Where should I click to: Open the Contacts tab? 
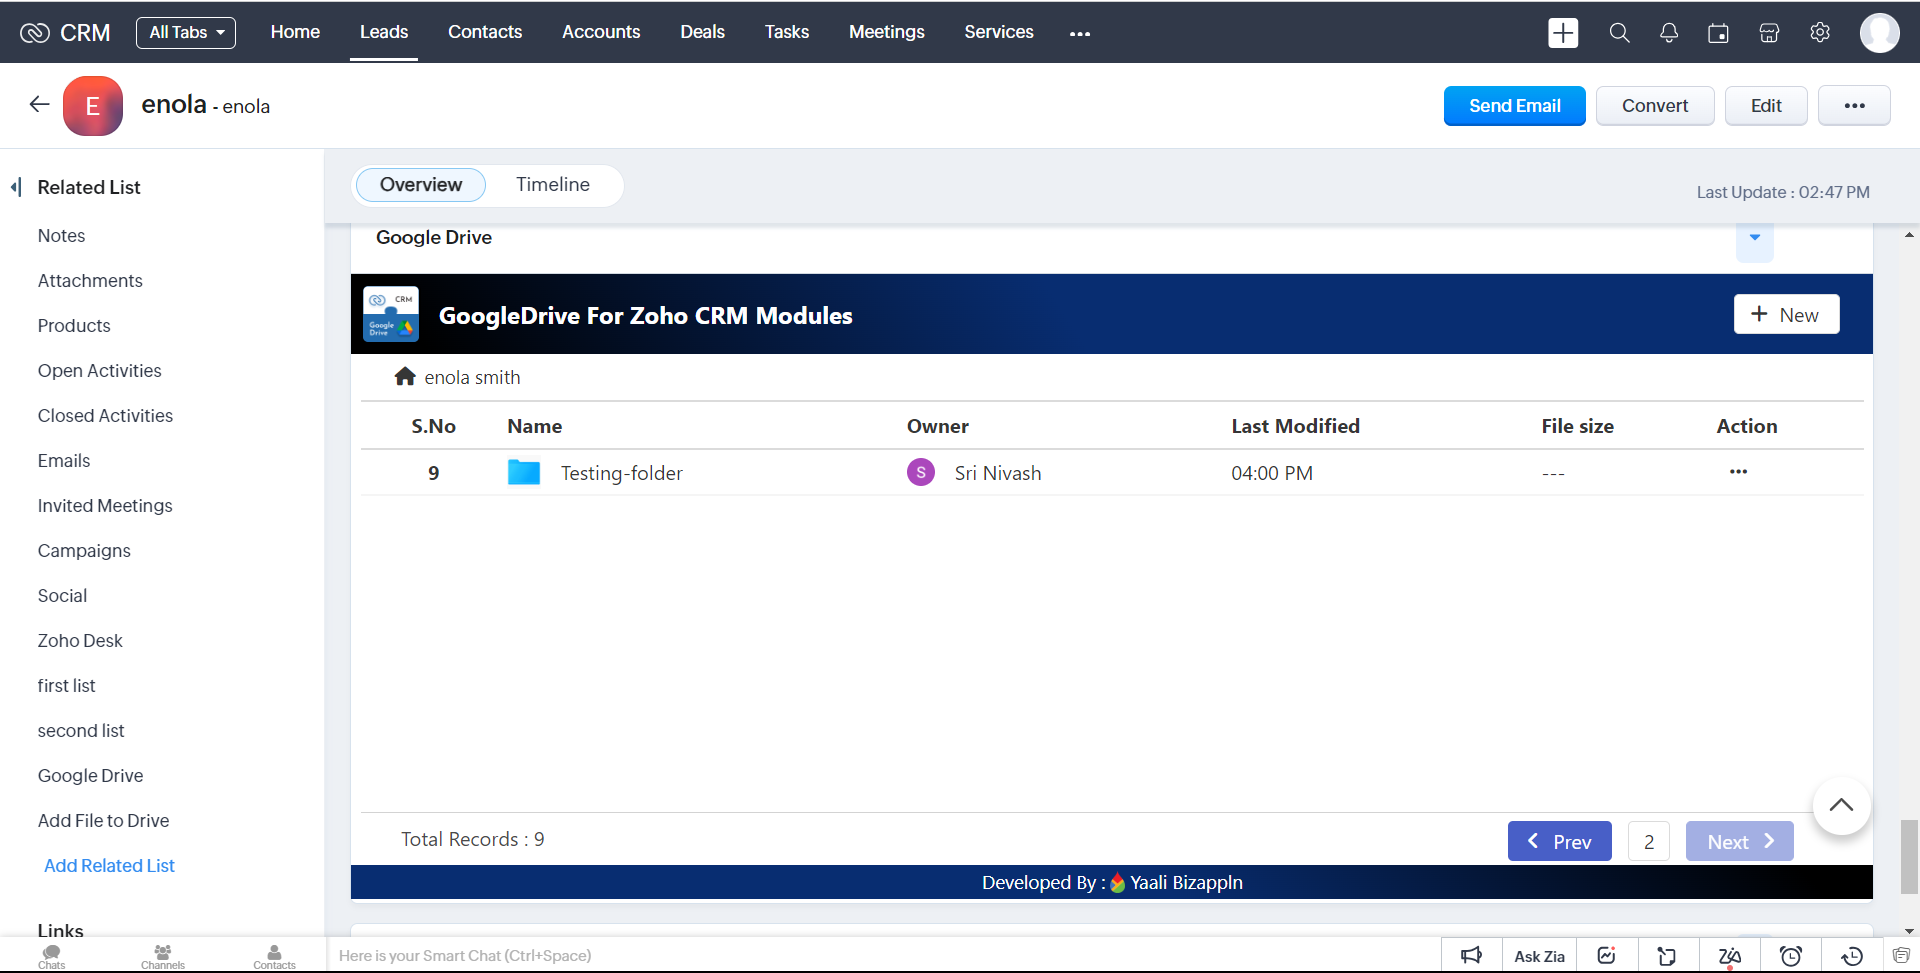484,32
